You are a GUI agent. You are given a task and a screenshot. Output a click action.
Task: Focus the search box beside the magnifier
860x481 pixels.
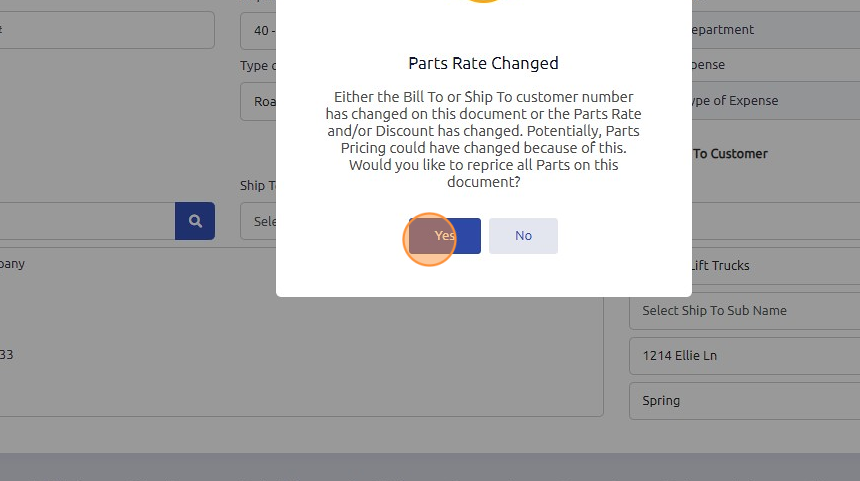click(85, 221)
